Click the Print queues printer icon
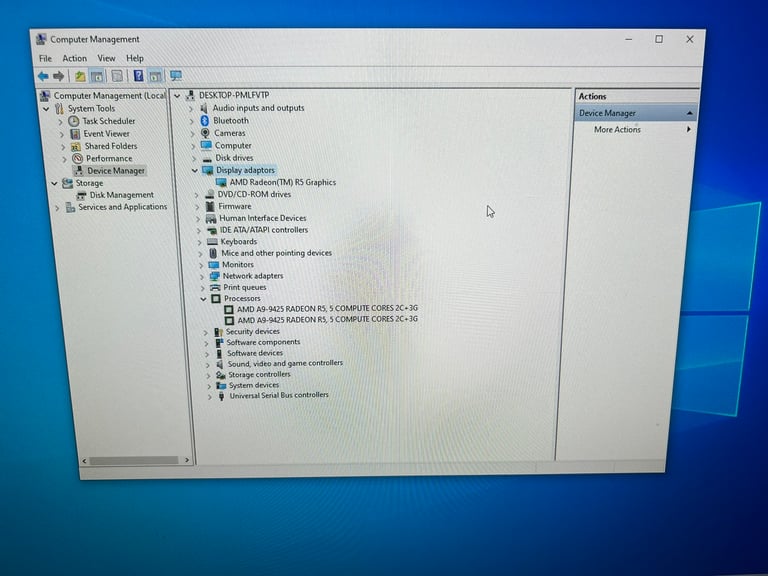 coord(215,288)
